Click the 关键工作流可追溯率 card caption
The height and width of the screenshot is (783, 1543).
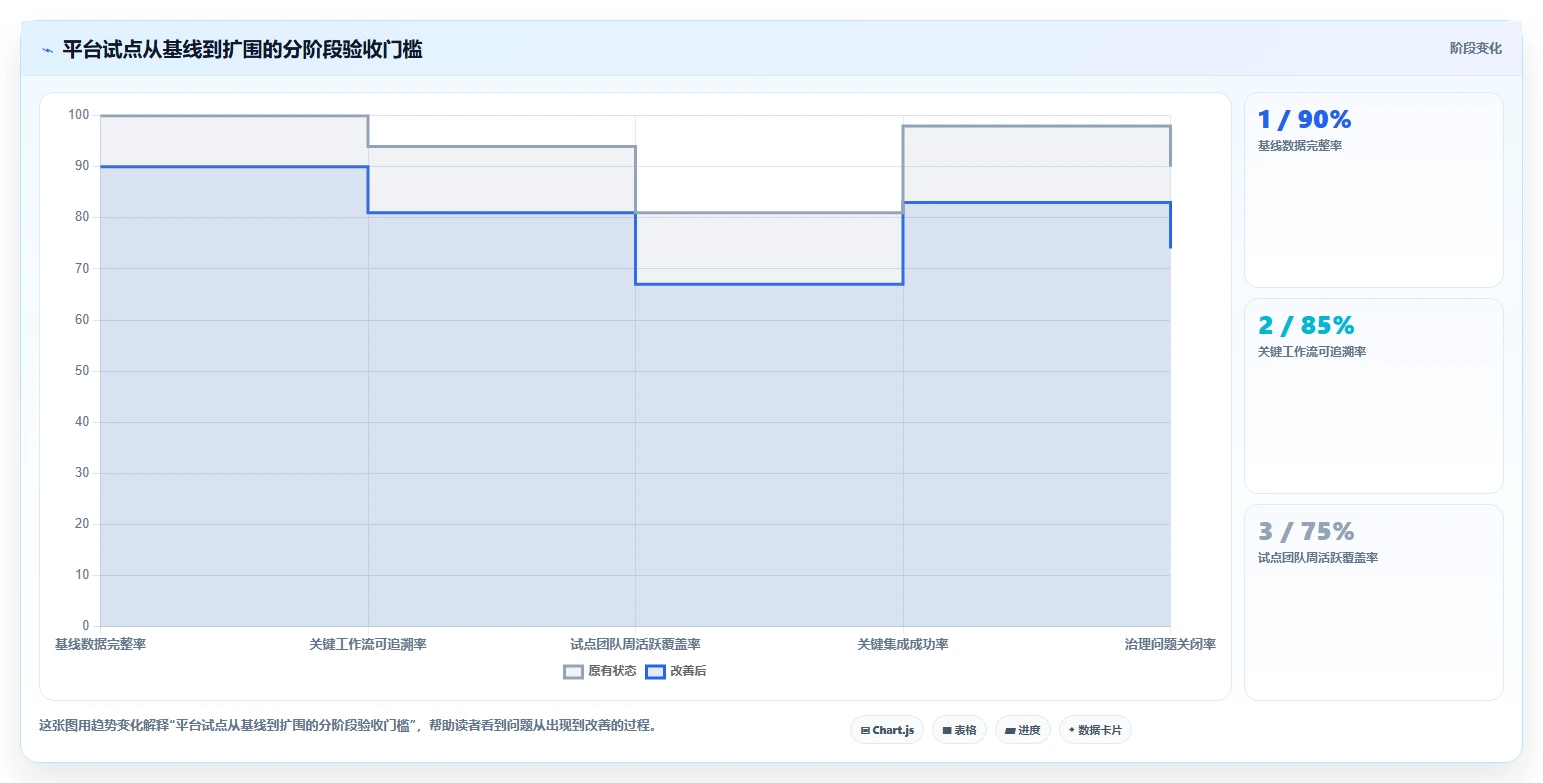[x=1312, y=352]
